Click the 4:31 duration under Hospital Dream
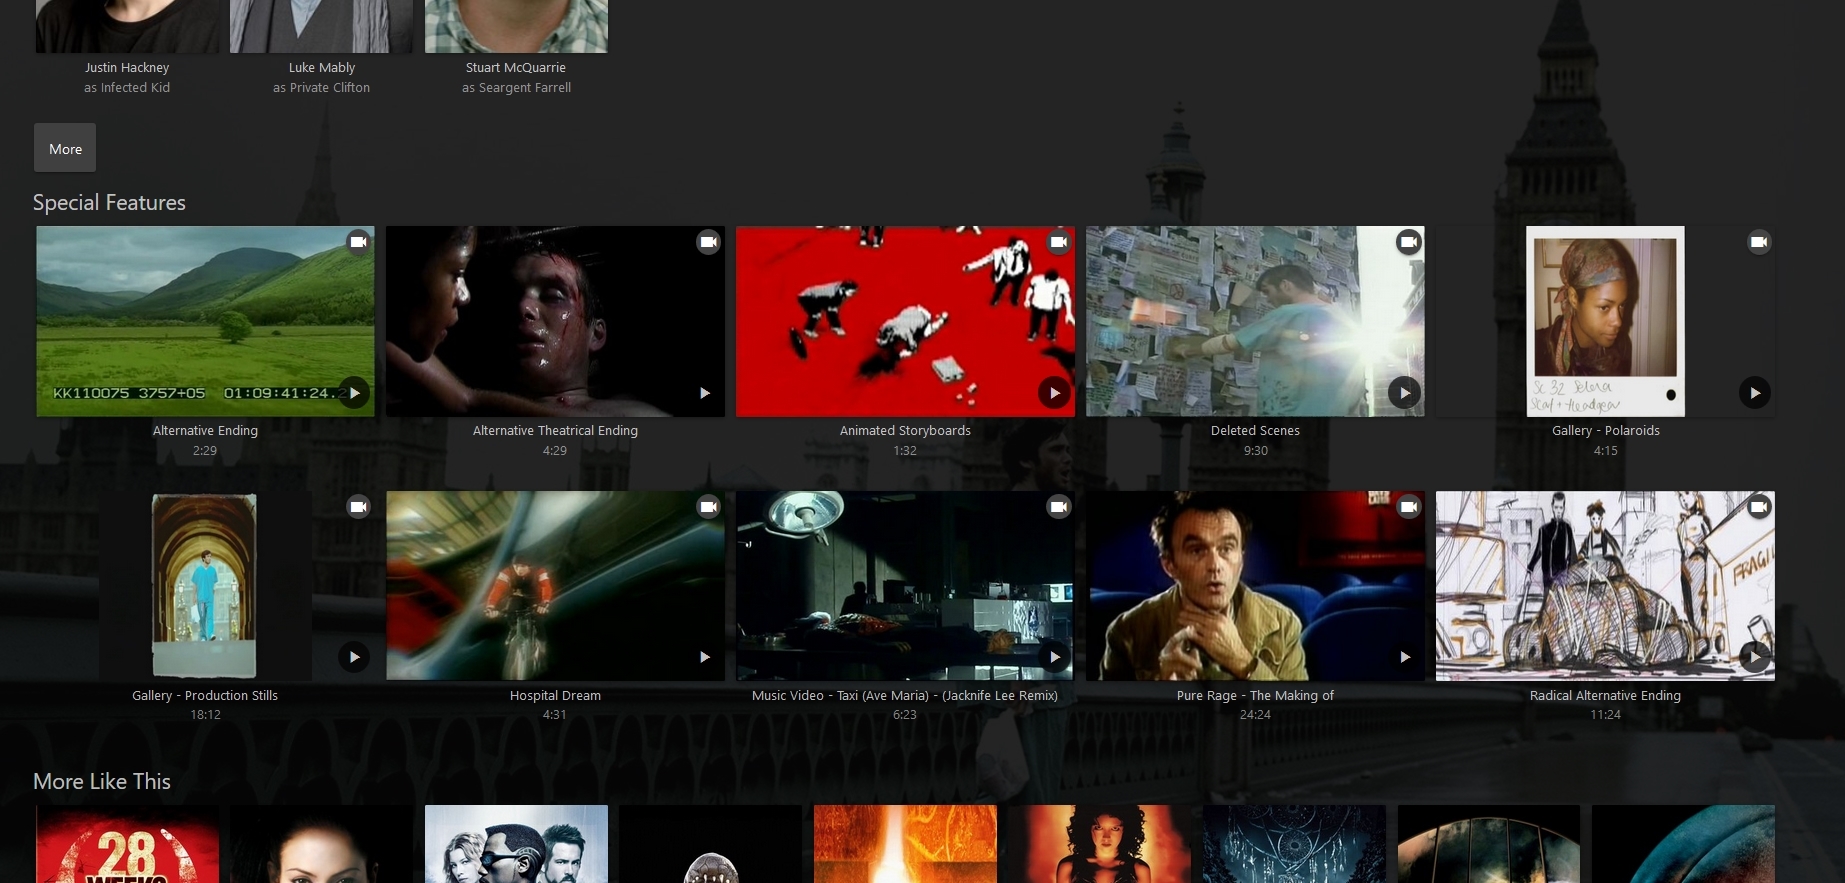 tap(555, 715)
